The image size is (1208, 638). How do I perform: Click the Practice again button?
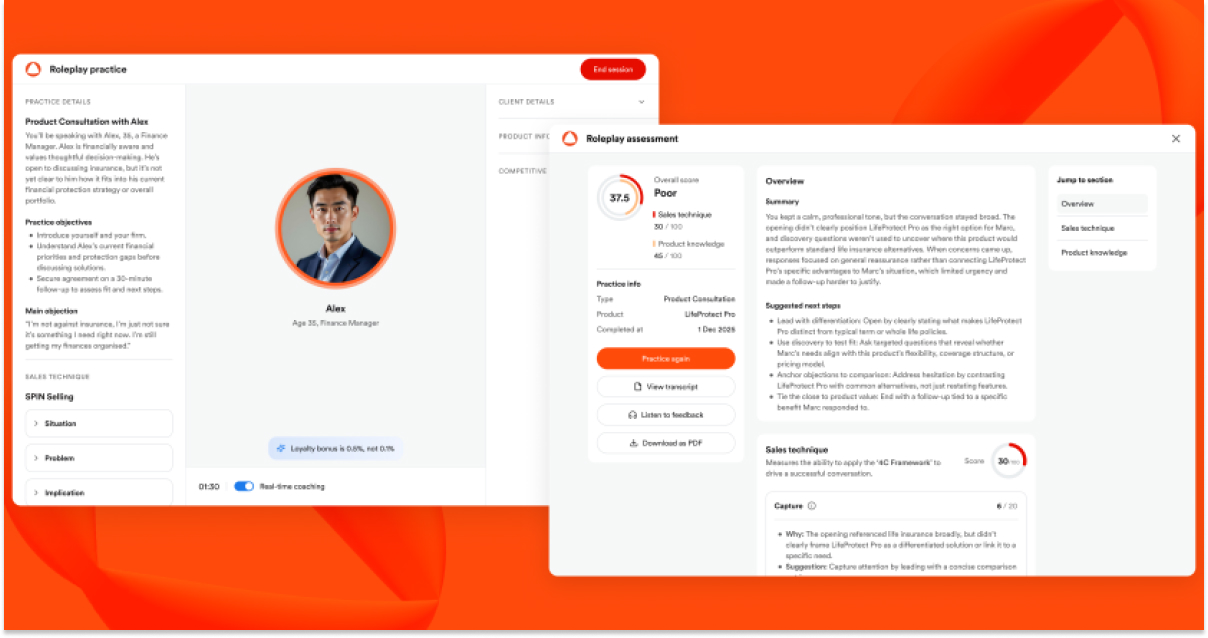pos(666,358)
